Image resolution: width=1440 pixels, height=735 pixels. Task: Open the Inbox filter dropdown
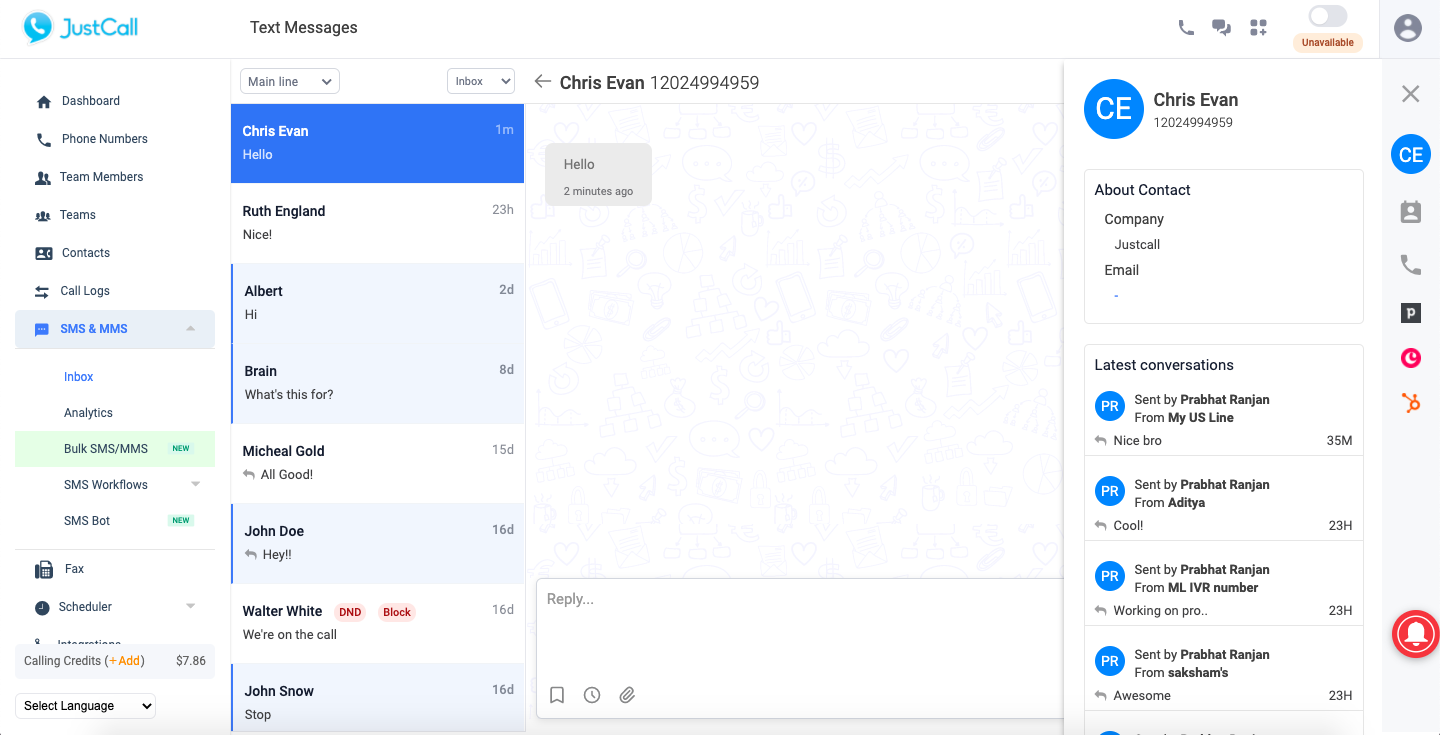click(x=480, y=81)
